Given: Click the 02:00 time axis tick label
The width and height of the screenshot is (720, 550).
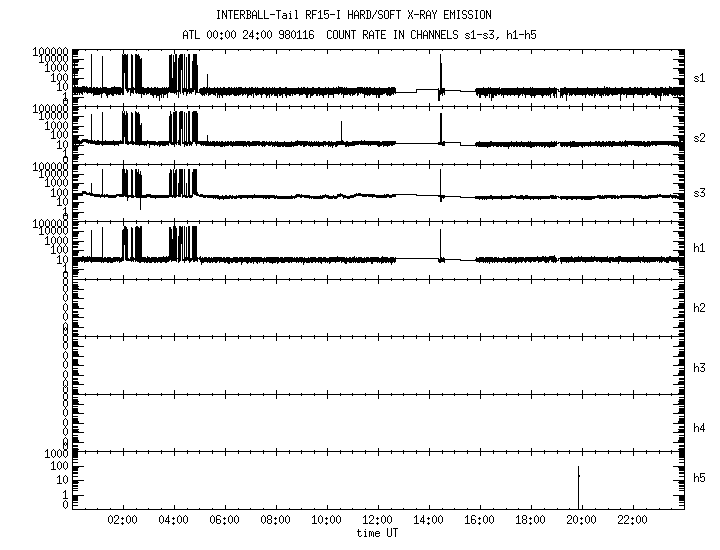Looking at the screenshot, I should point(123,521).
